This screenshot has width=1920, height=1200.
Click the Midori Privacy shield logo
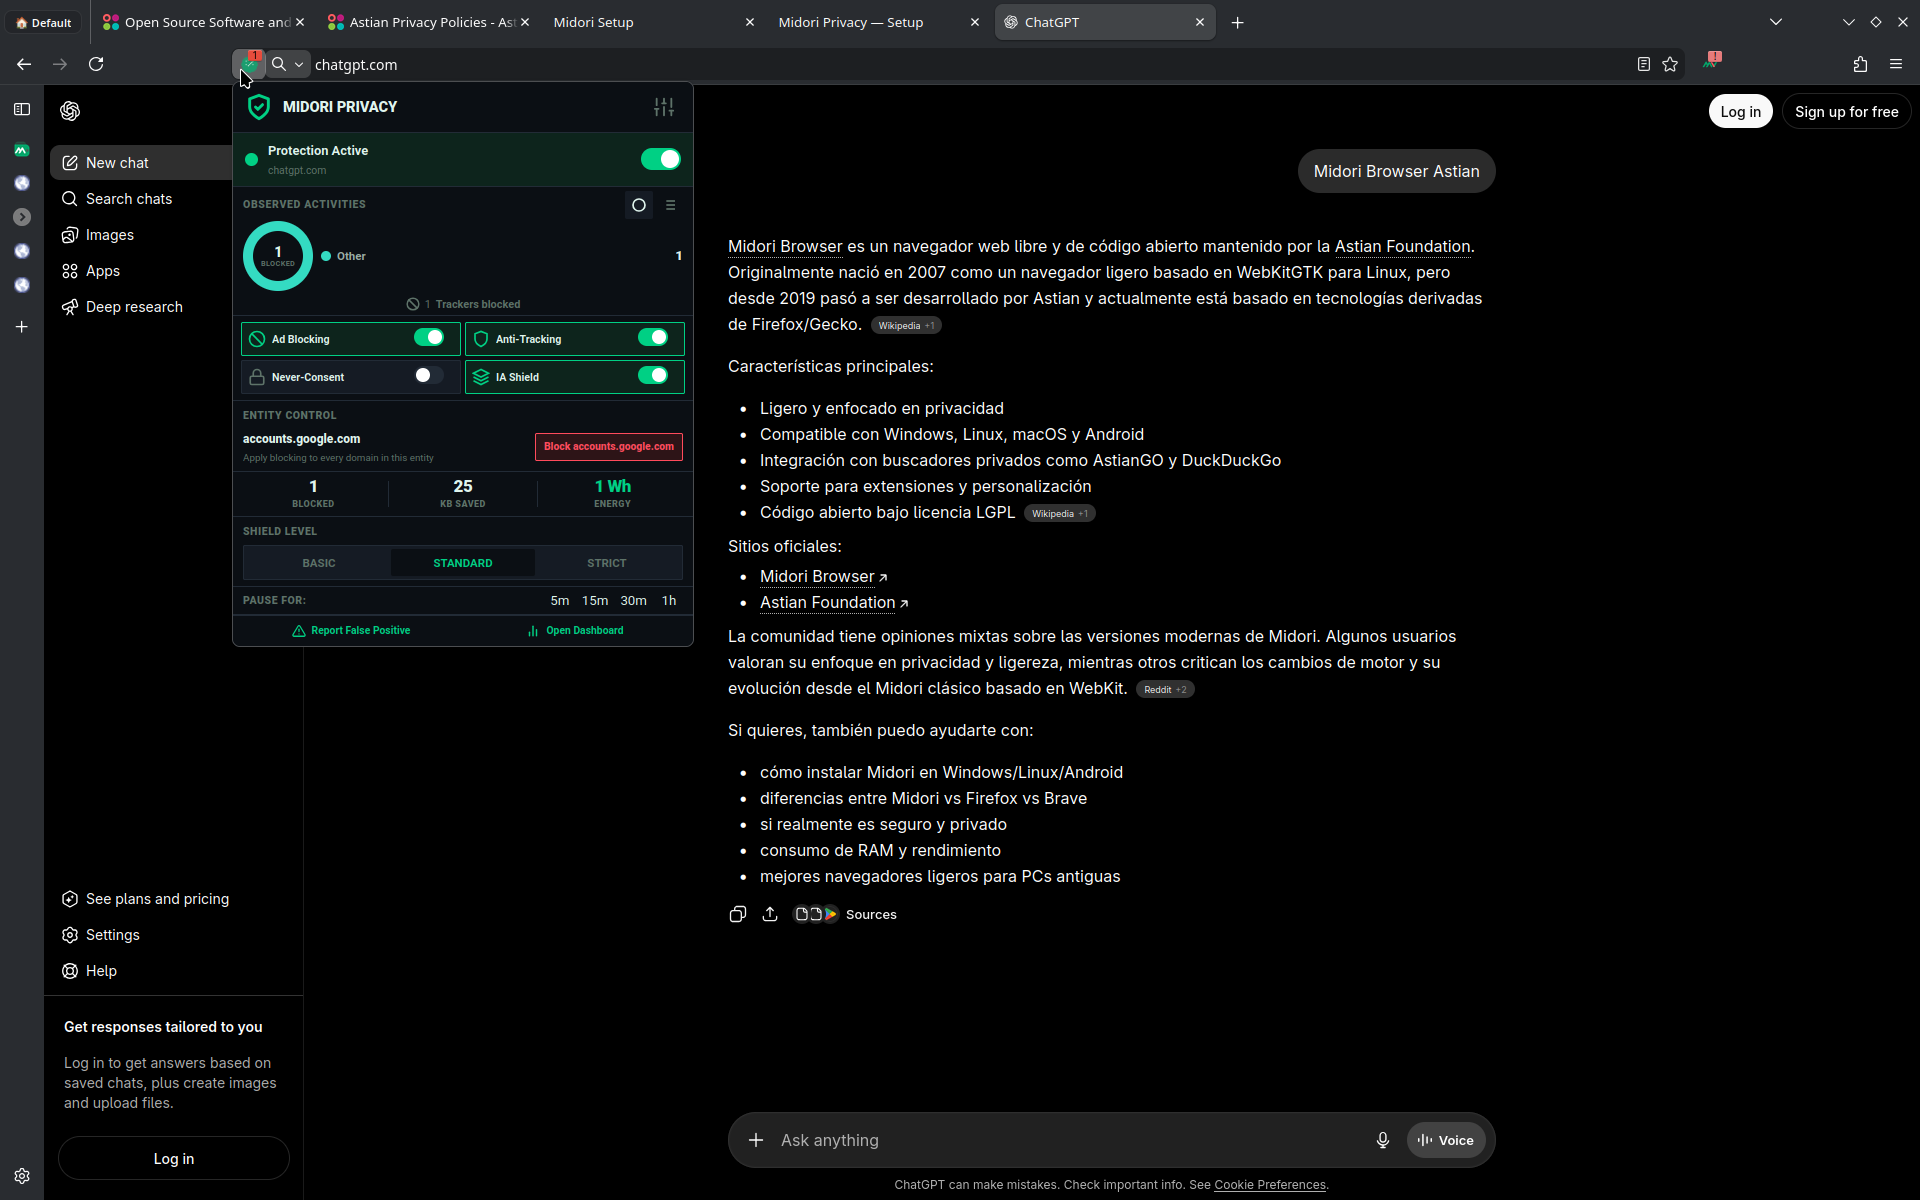click(259, 107)
